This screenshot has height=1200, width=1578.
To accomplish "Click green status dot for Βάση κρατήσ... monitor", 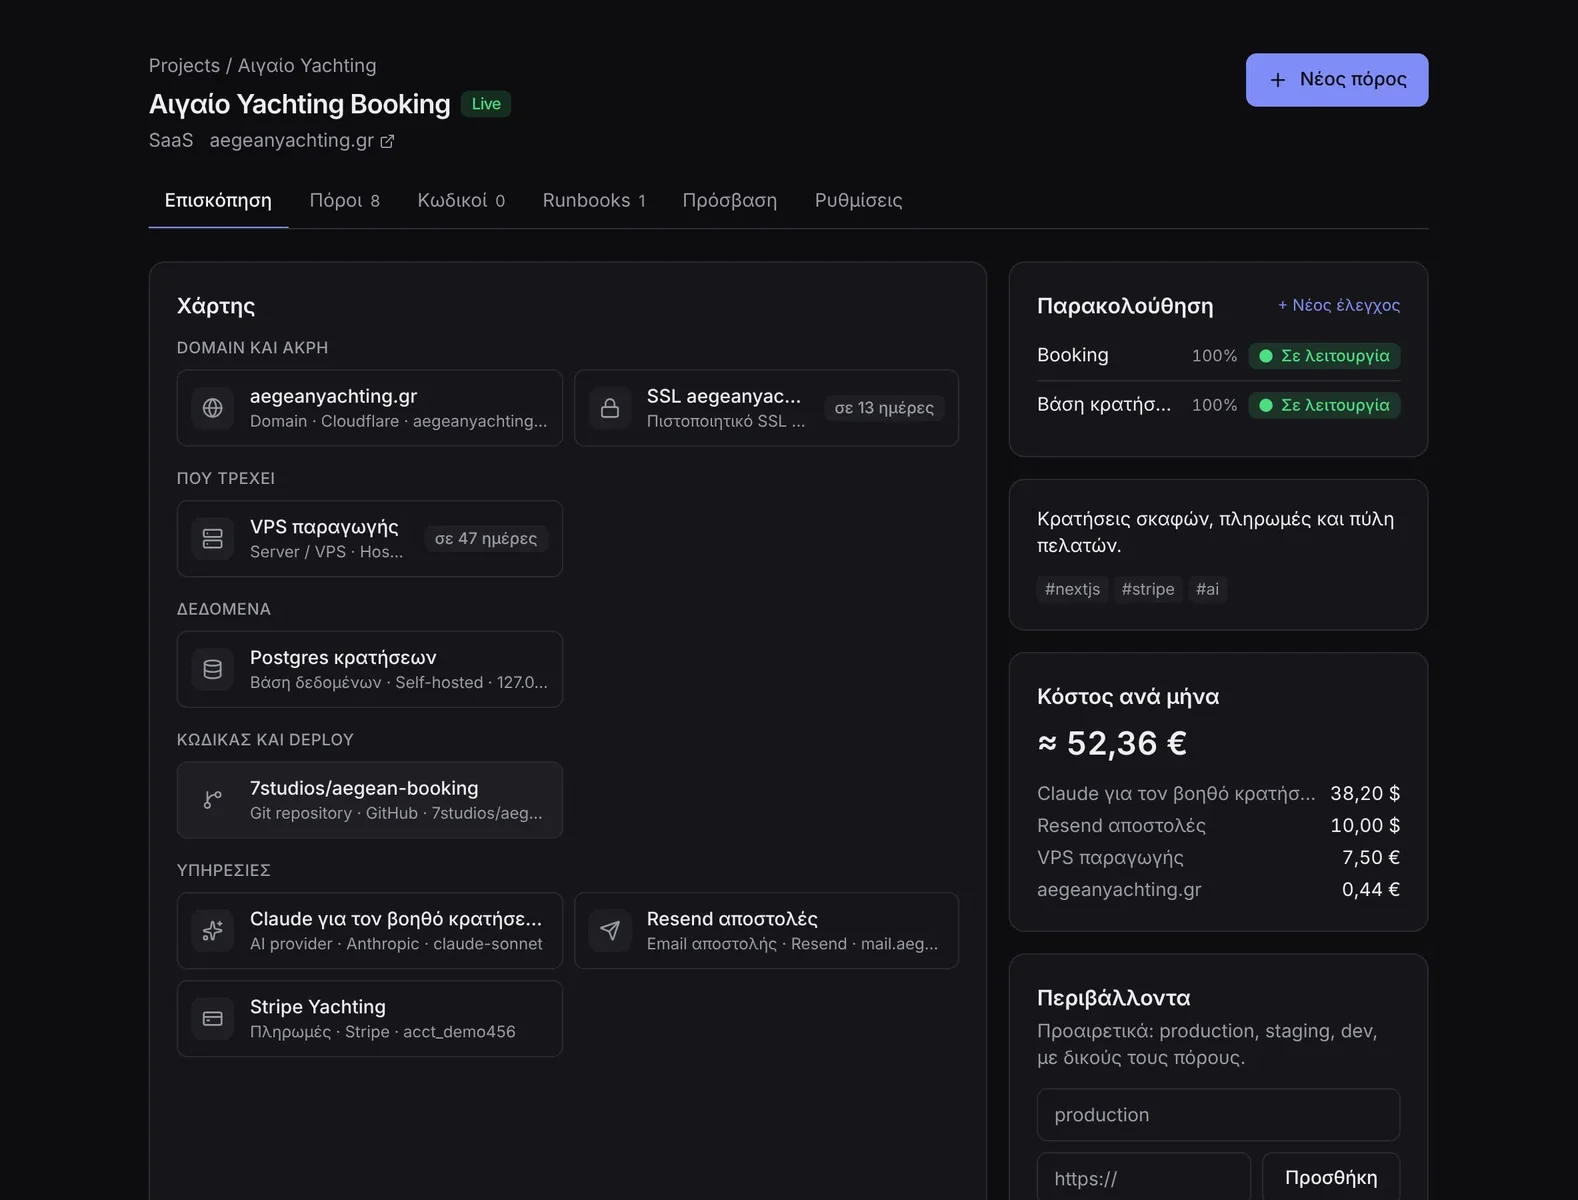I will pyautogui.click(x=1265, y=405).
